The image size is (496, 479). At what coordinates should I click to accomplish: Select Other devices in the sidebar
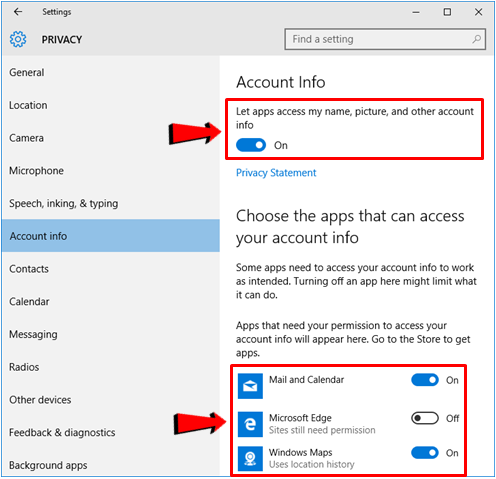click(111, 399)
